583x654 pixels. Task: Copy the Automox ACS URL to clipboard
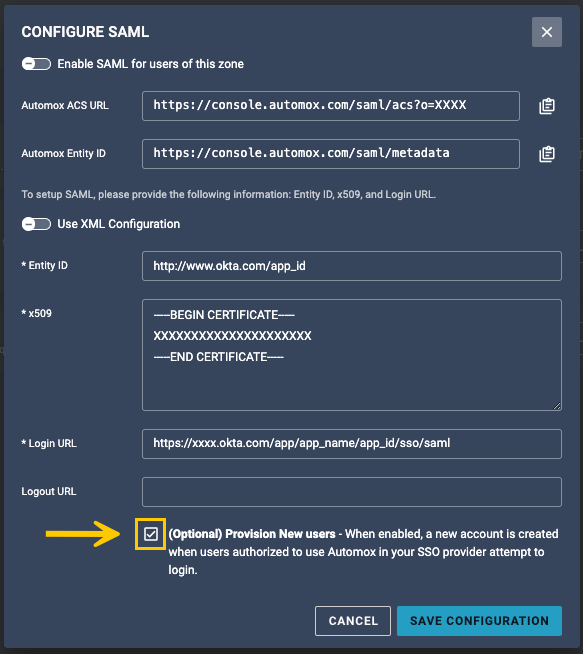[547, 106]
